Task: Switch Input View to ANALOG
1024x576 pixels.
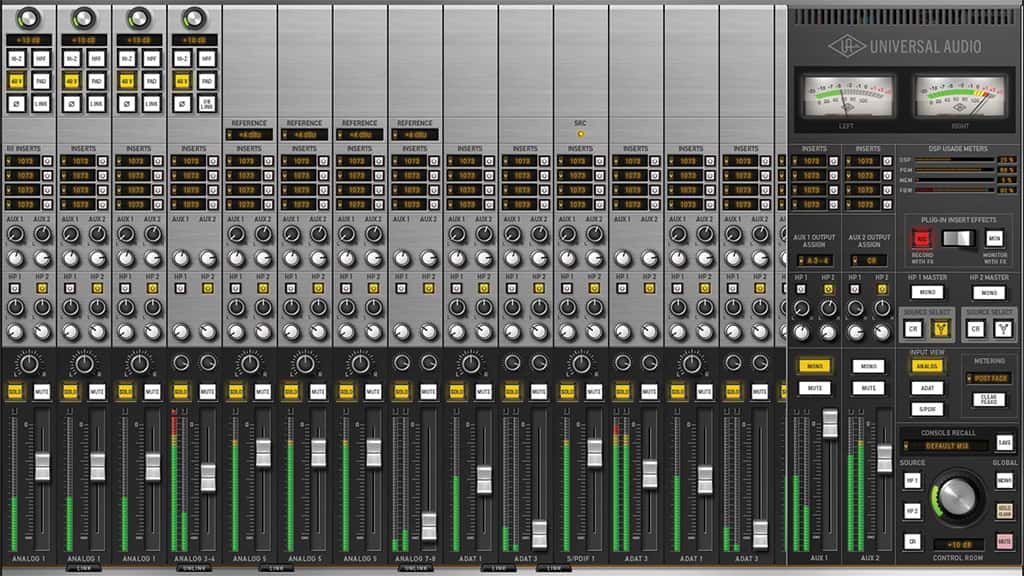Action: tap(927, 366)
